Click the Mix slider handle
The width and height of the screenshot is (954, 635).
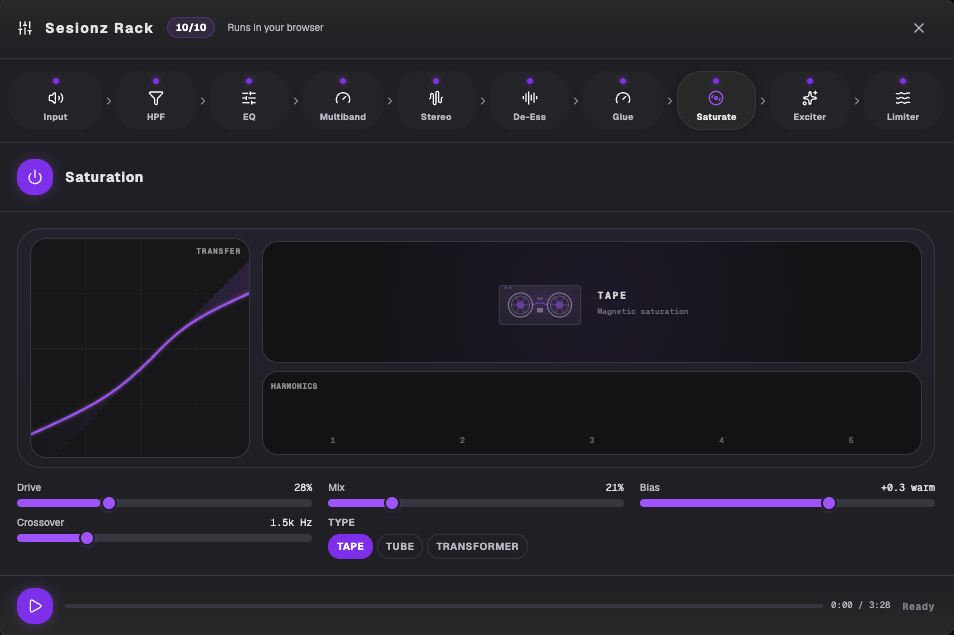coord(392,503)
